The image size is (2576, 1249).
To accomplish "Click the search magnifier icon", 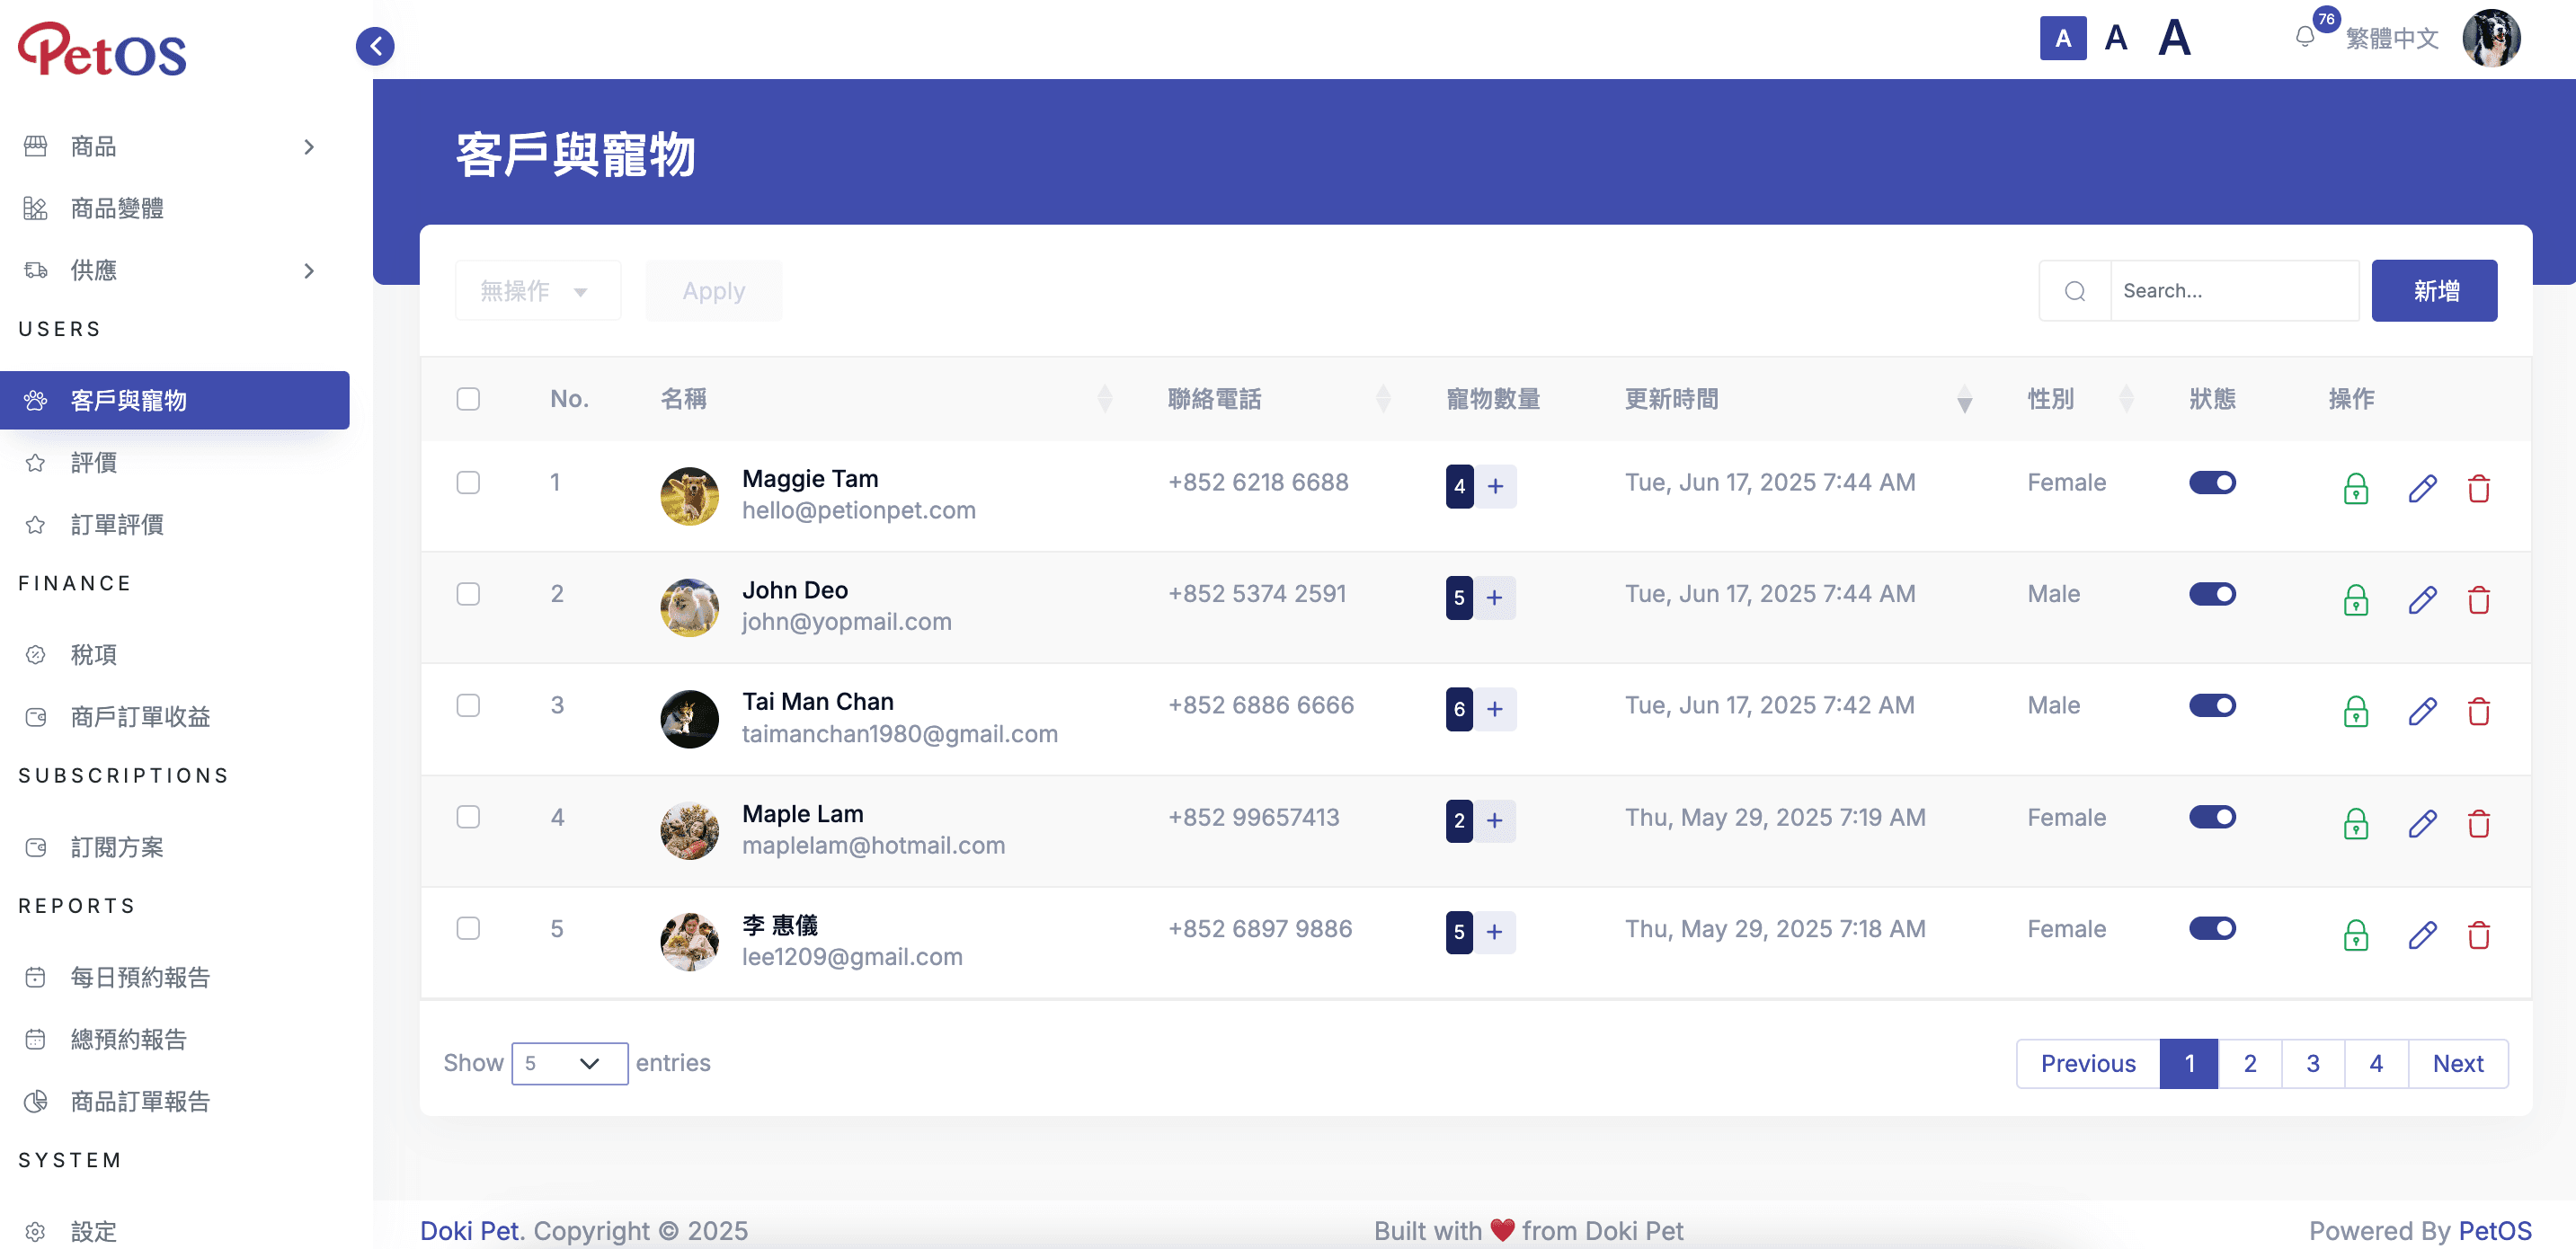I will (x=2074, y=291).
